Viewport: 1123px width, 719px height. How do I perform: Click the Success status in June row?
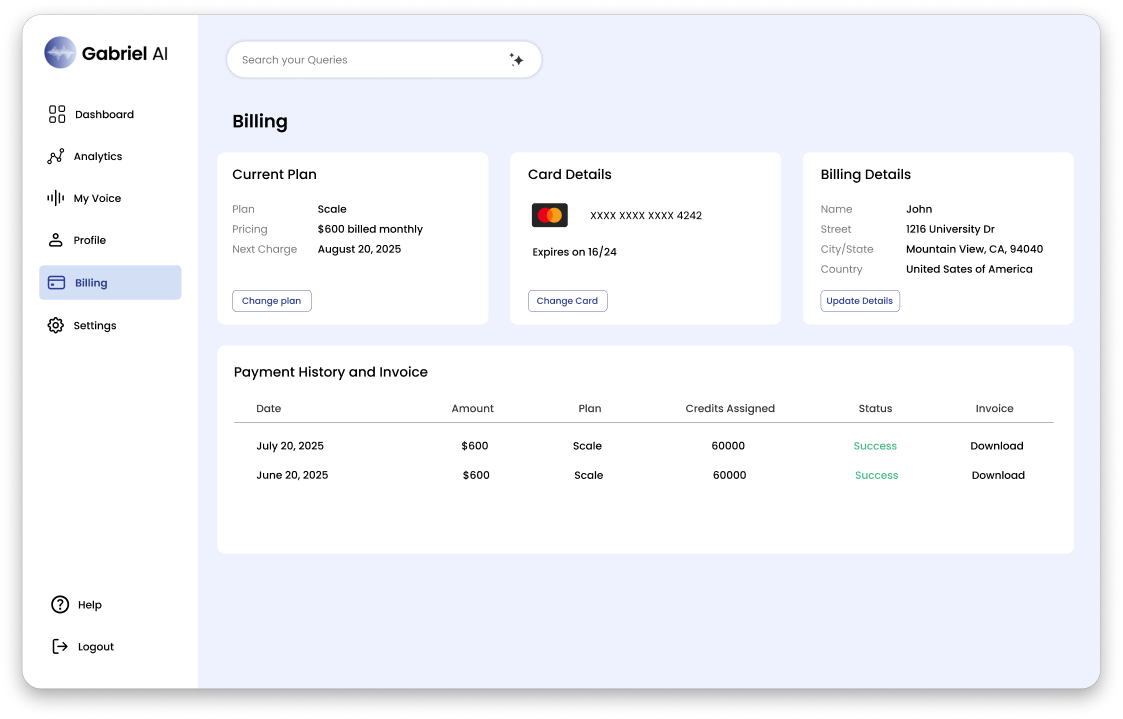(x=876, y=475)
